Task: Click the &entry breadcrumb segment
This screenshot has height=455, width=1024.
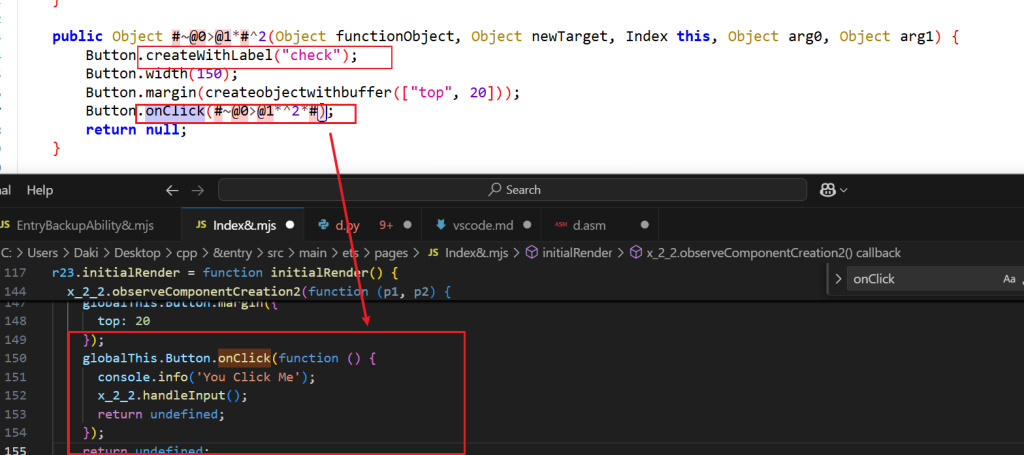Action: pos(234,253)
